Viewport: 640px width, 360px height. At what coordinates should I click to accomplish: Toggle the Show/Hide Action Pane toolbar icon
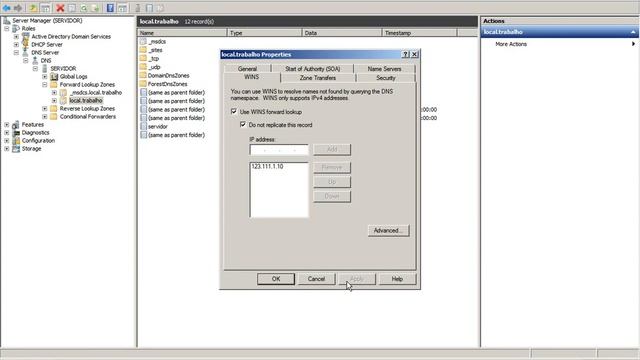pyautogui.click(x=122, y=8)
